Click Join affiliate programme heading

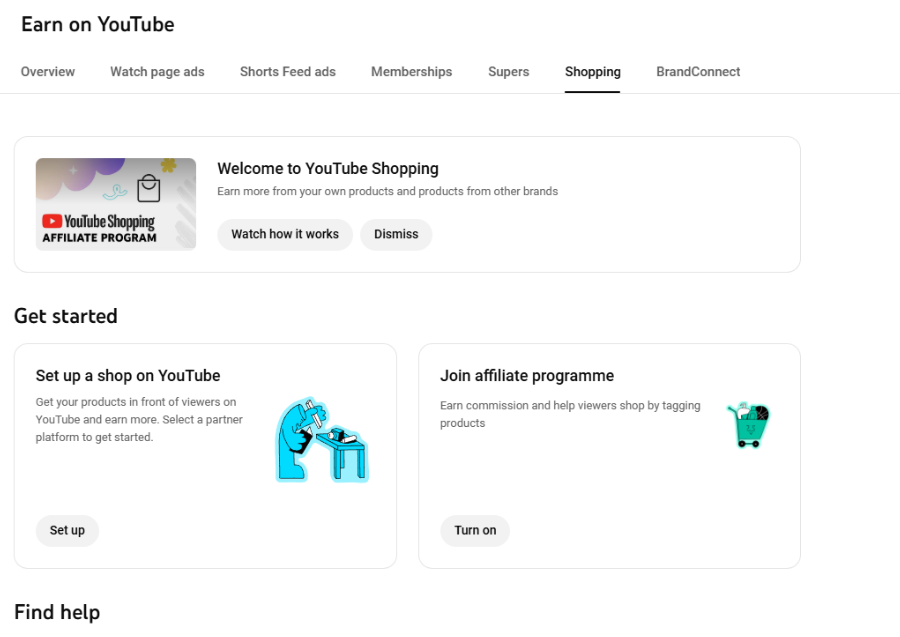click(x=527, y=375)
